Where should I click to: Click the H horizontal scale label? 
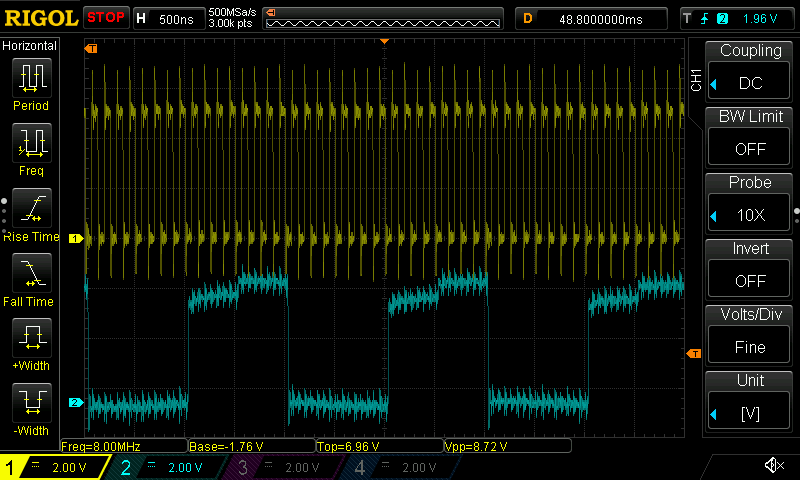[141, 19]
